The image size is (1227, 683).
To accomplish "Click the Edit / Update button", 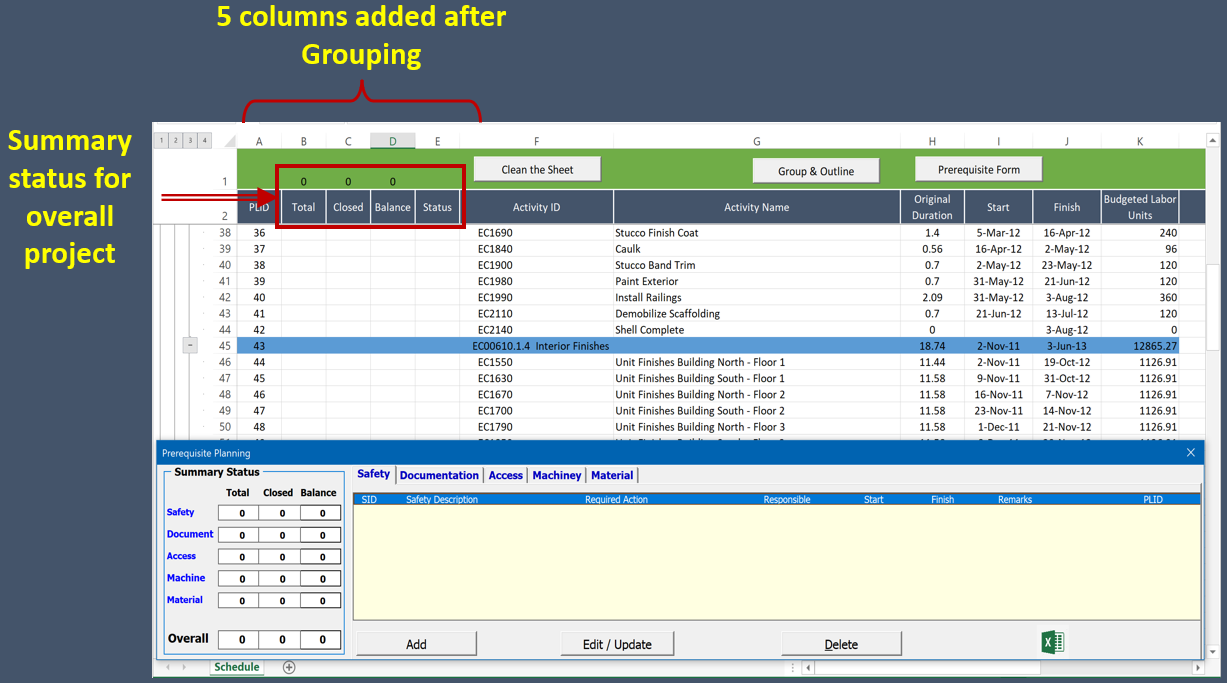I will point(617,643).
